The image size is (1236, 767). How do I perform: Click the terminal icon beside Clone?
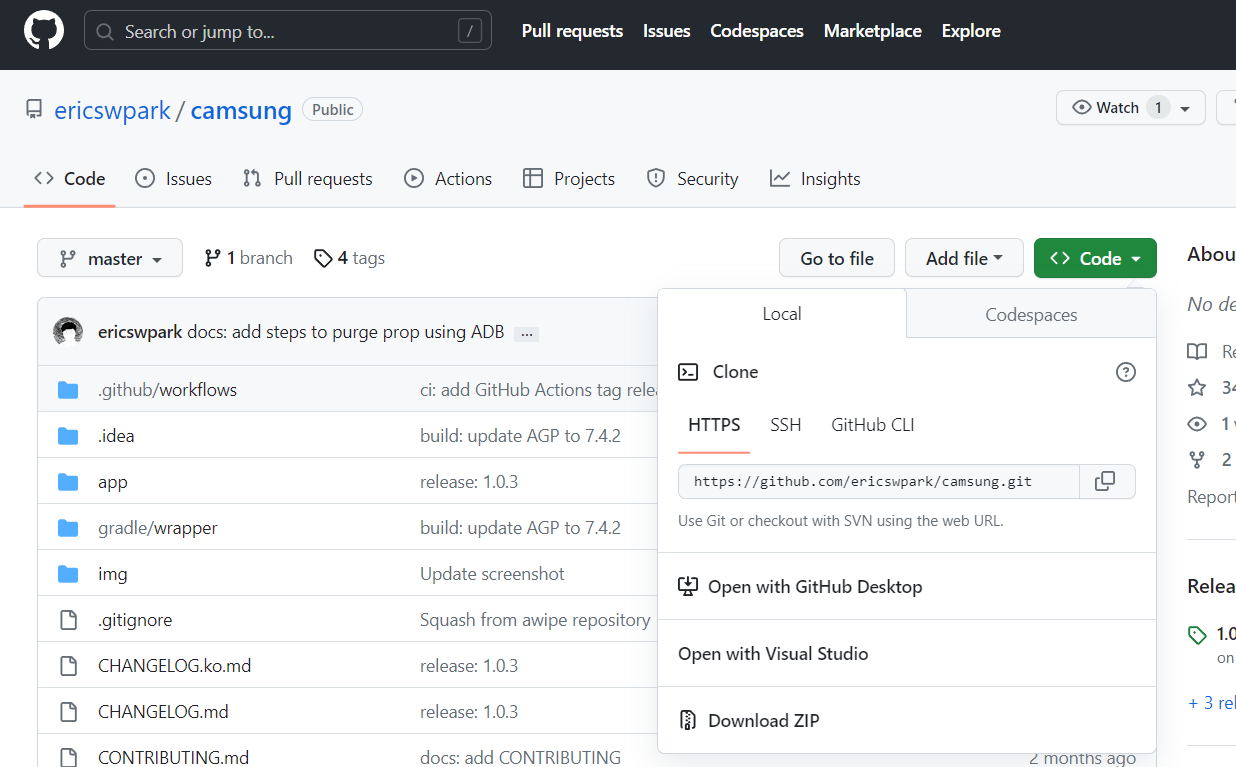688,372
